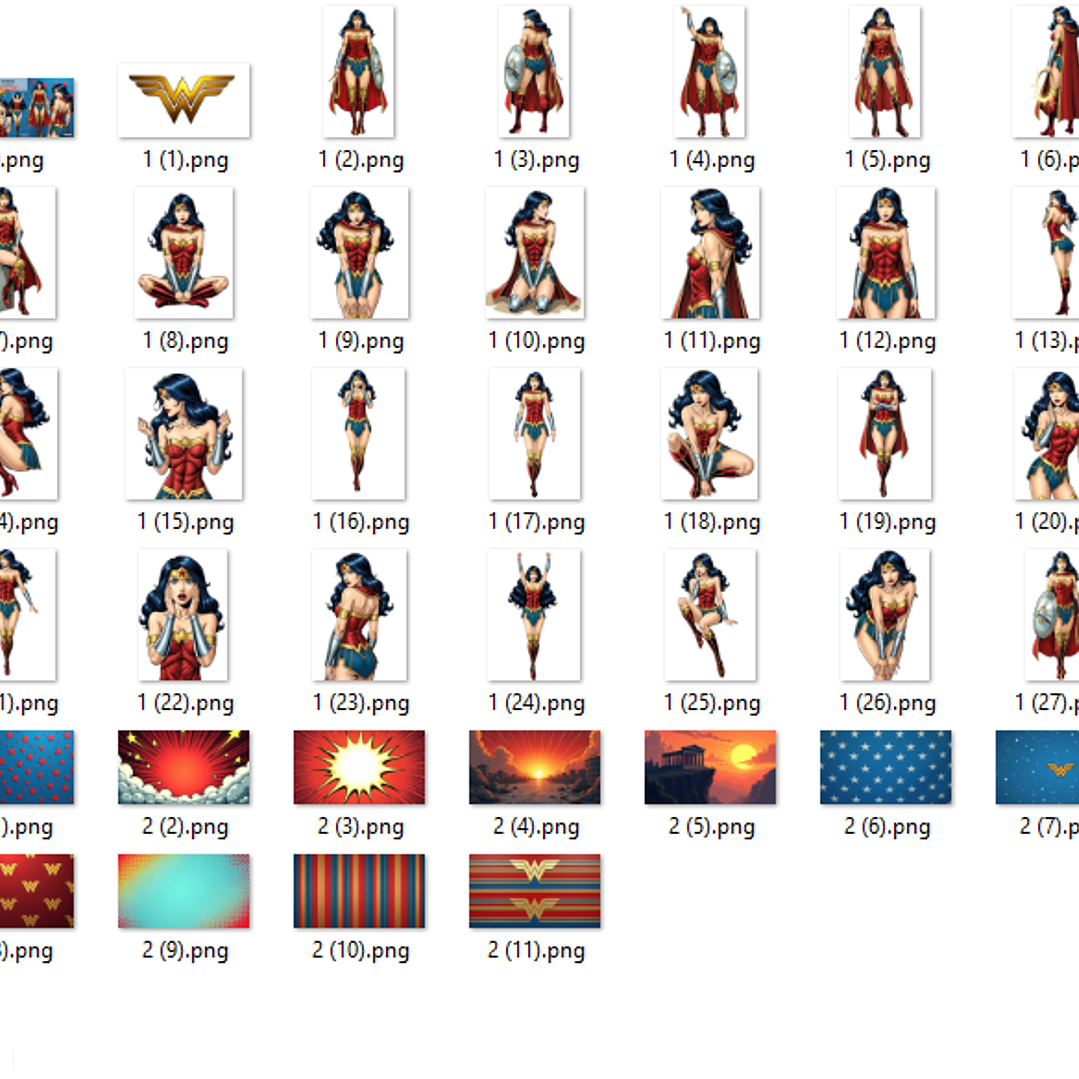
Task: Click the surprised face image 1 (22).png
Action: pos(184,614)
